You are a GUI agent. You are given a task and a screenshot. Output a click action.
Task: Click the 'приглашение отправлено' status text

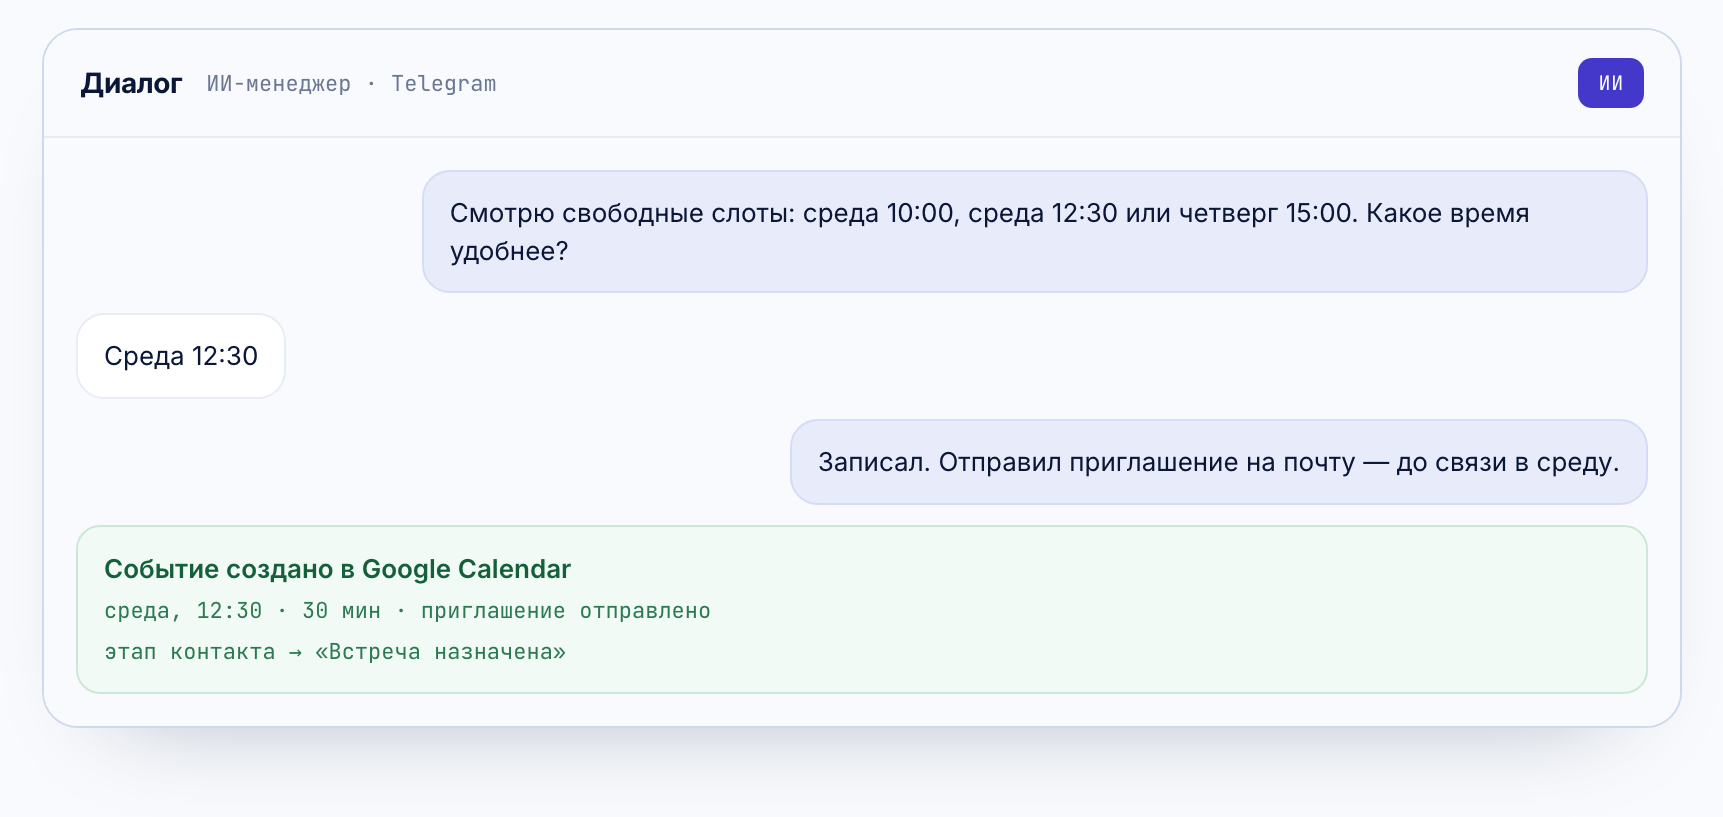pyautogui.click(x=565, y=611)
